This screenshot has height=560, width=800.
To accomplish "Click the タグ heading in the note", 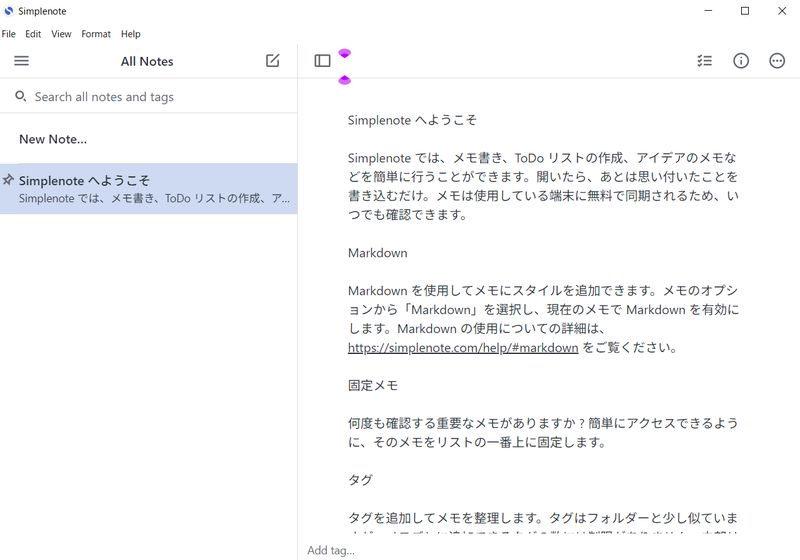I will point(360,480).
